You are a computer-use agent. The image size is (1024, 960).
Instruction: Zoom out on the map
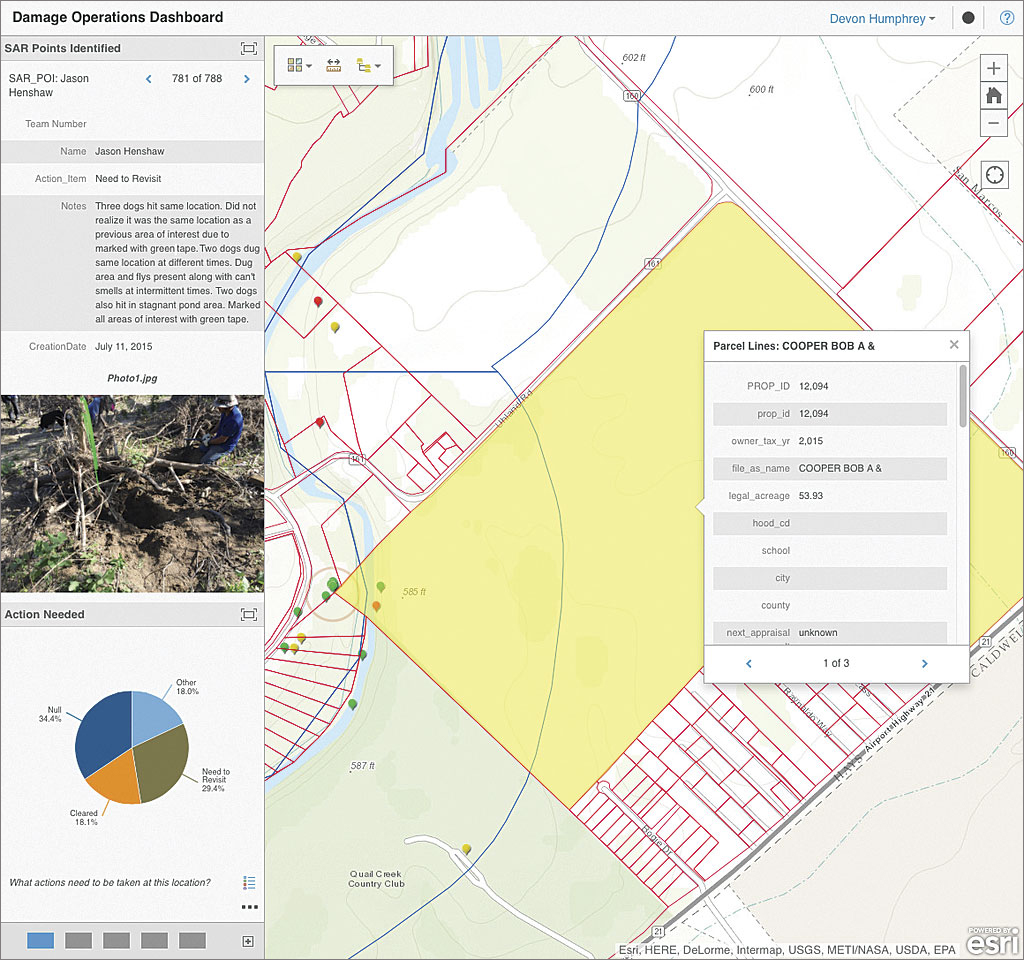(993, 123)
